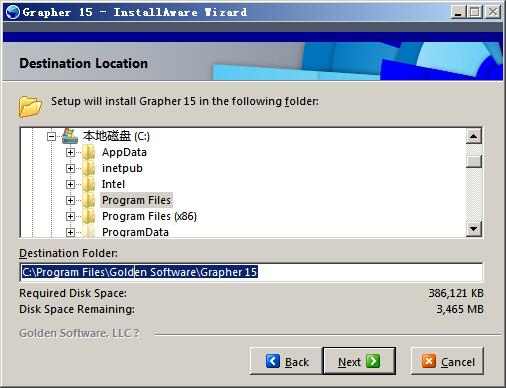Click the Program Files folder icon
The image size is (506, 388).
coord(89,200)
